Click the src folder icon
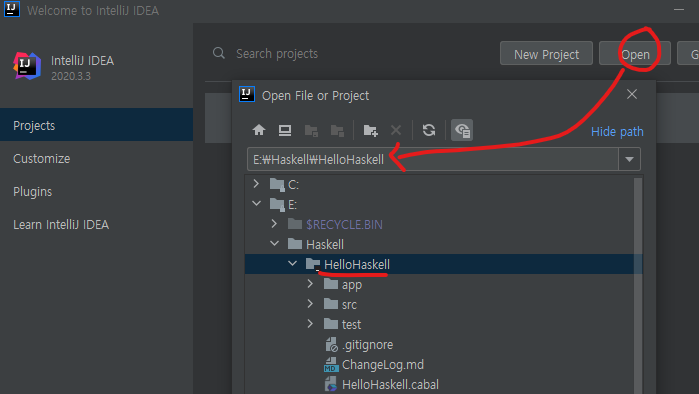 coord(331,304)
